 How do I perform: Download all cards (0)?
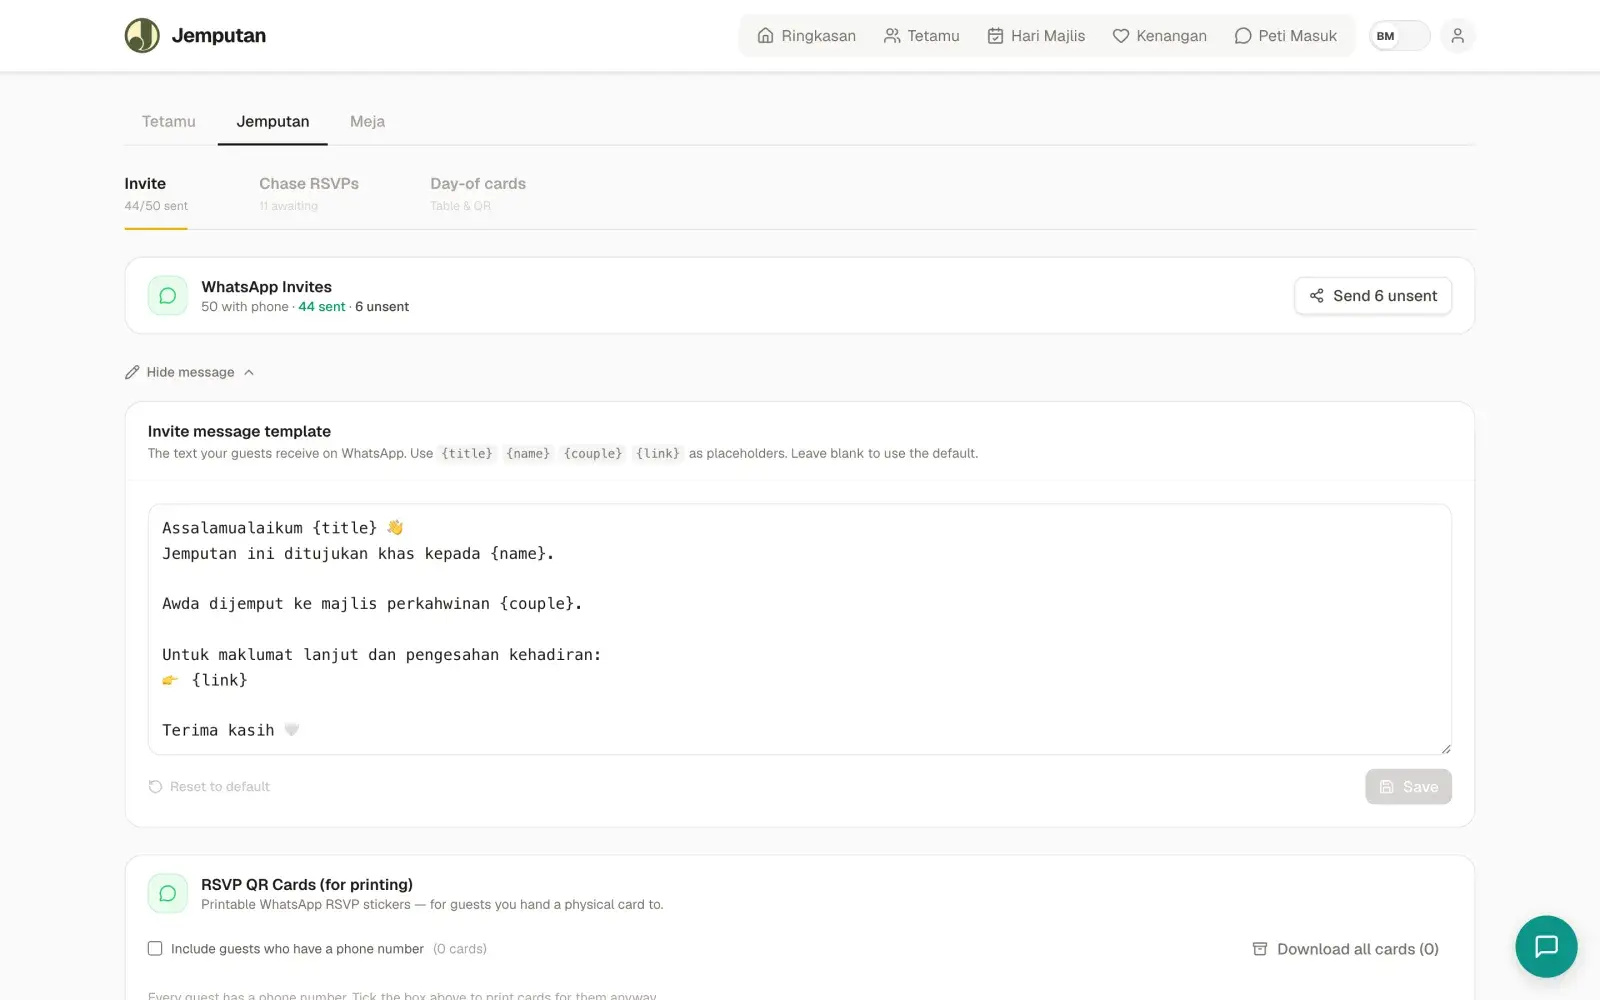pos(1345,949)
